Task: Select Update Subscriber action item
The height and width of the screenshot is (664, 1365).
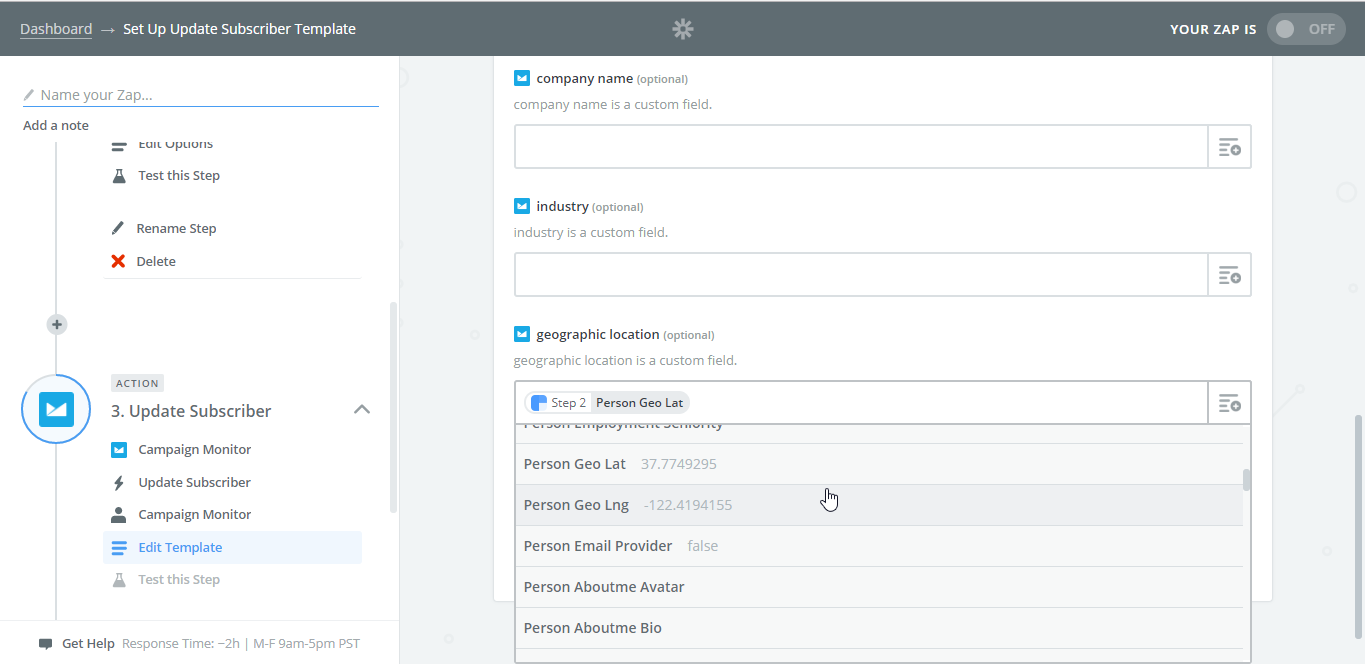Action: tap(194, 482)
